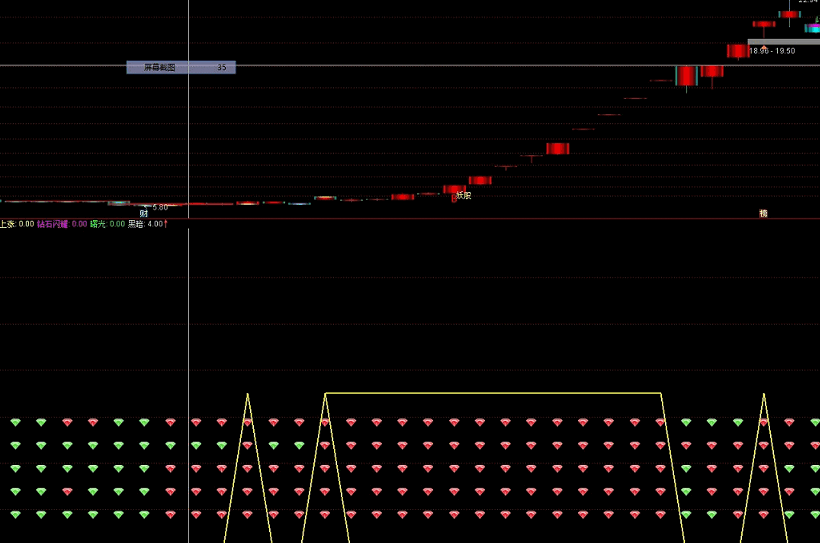The width and height of the screenshot is (820, 543).
Task: Click the 5.80 low price label
Action: [x=160, y=207]
